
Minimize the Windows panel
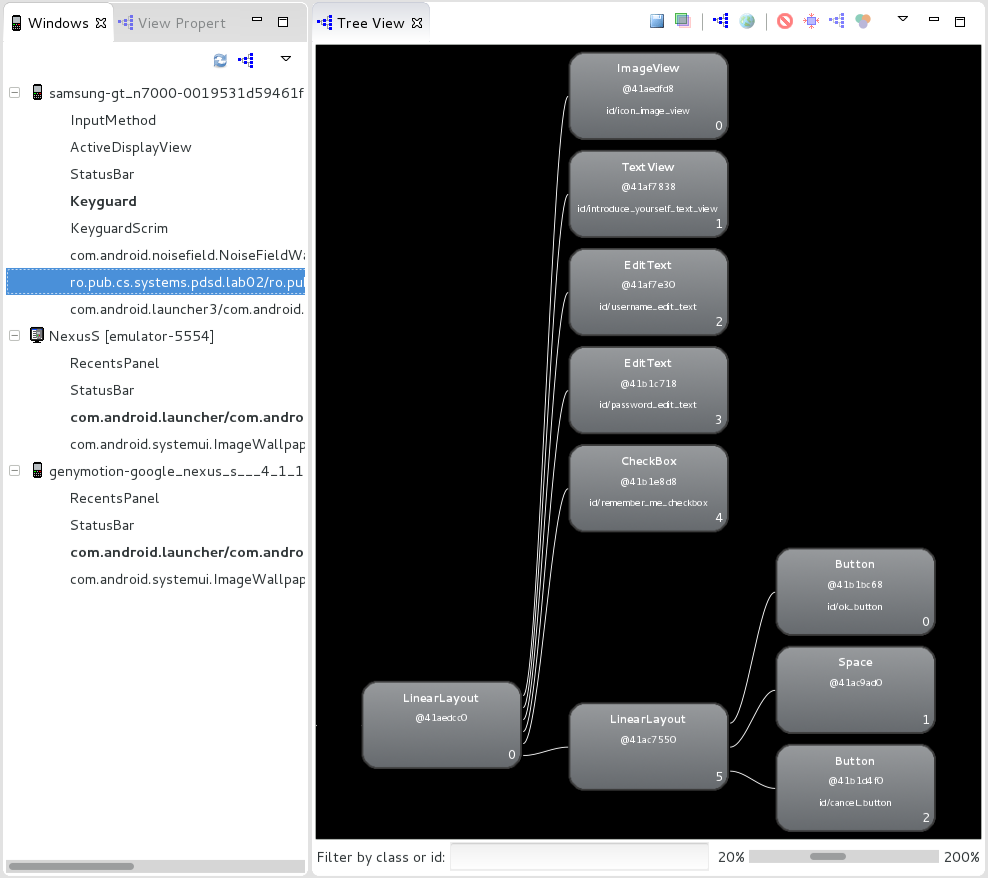256,20
